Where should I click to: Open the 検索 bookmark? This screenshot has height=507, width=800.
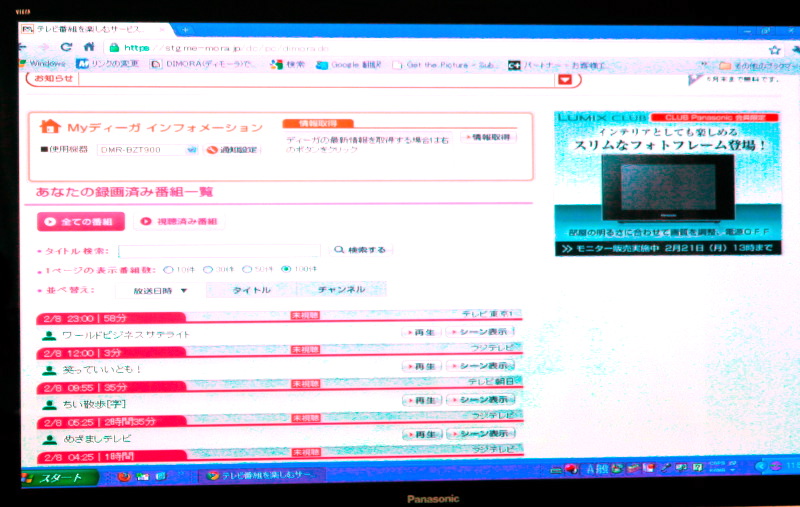pyautogui.click(x=288, y=65)
